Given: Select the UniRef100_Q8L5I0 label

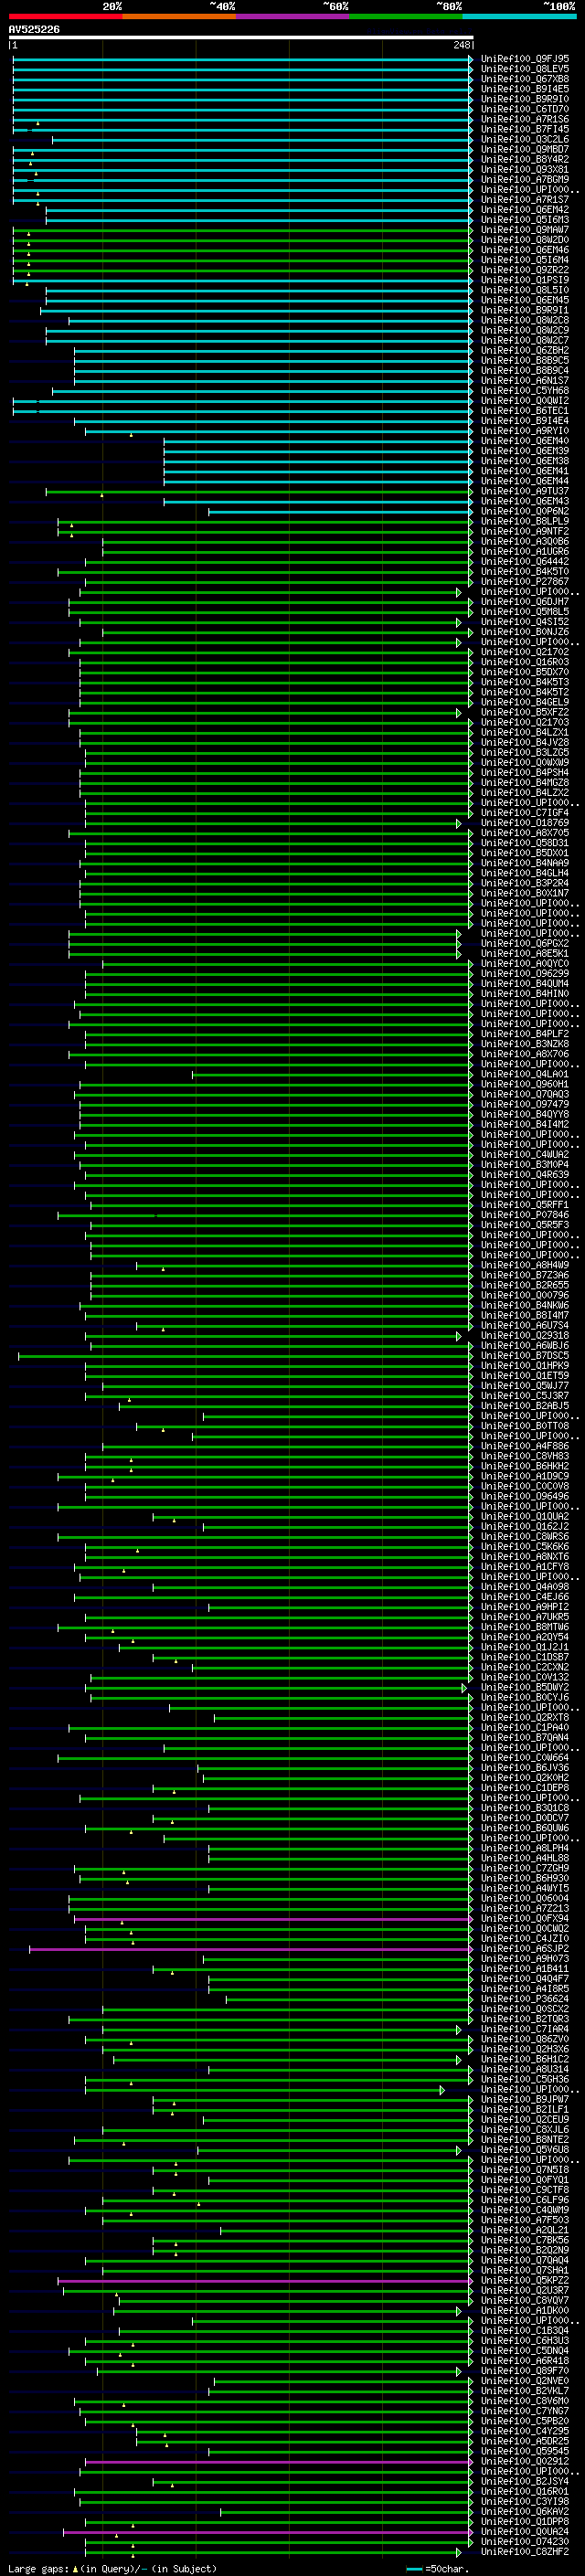Looking at the screenshot, I should tap(524, 291).
